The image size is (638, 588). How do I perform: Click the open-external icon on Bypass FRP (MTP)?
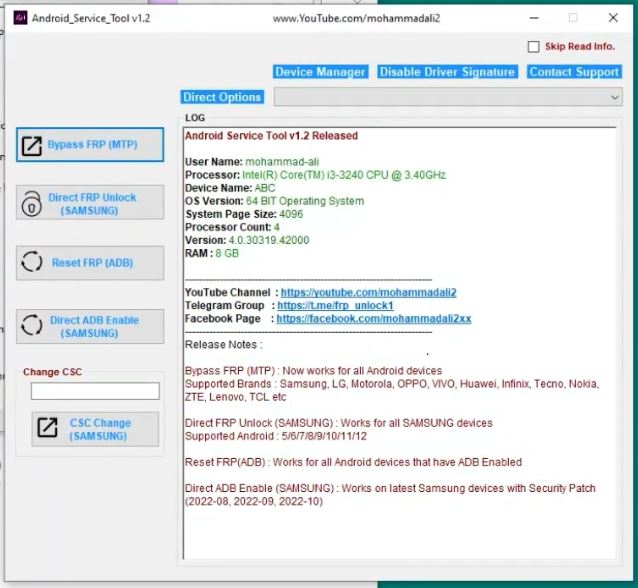tap(31, 146)
